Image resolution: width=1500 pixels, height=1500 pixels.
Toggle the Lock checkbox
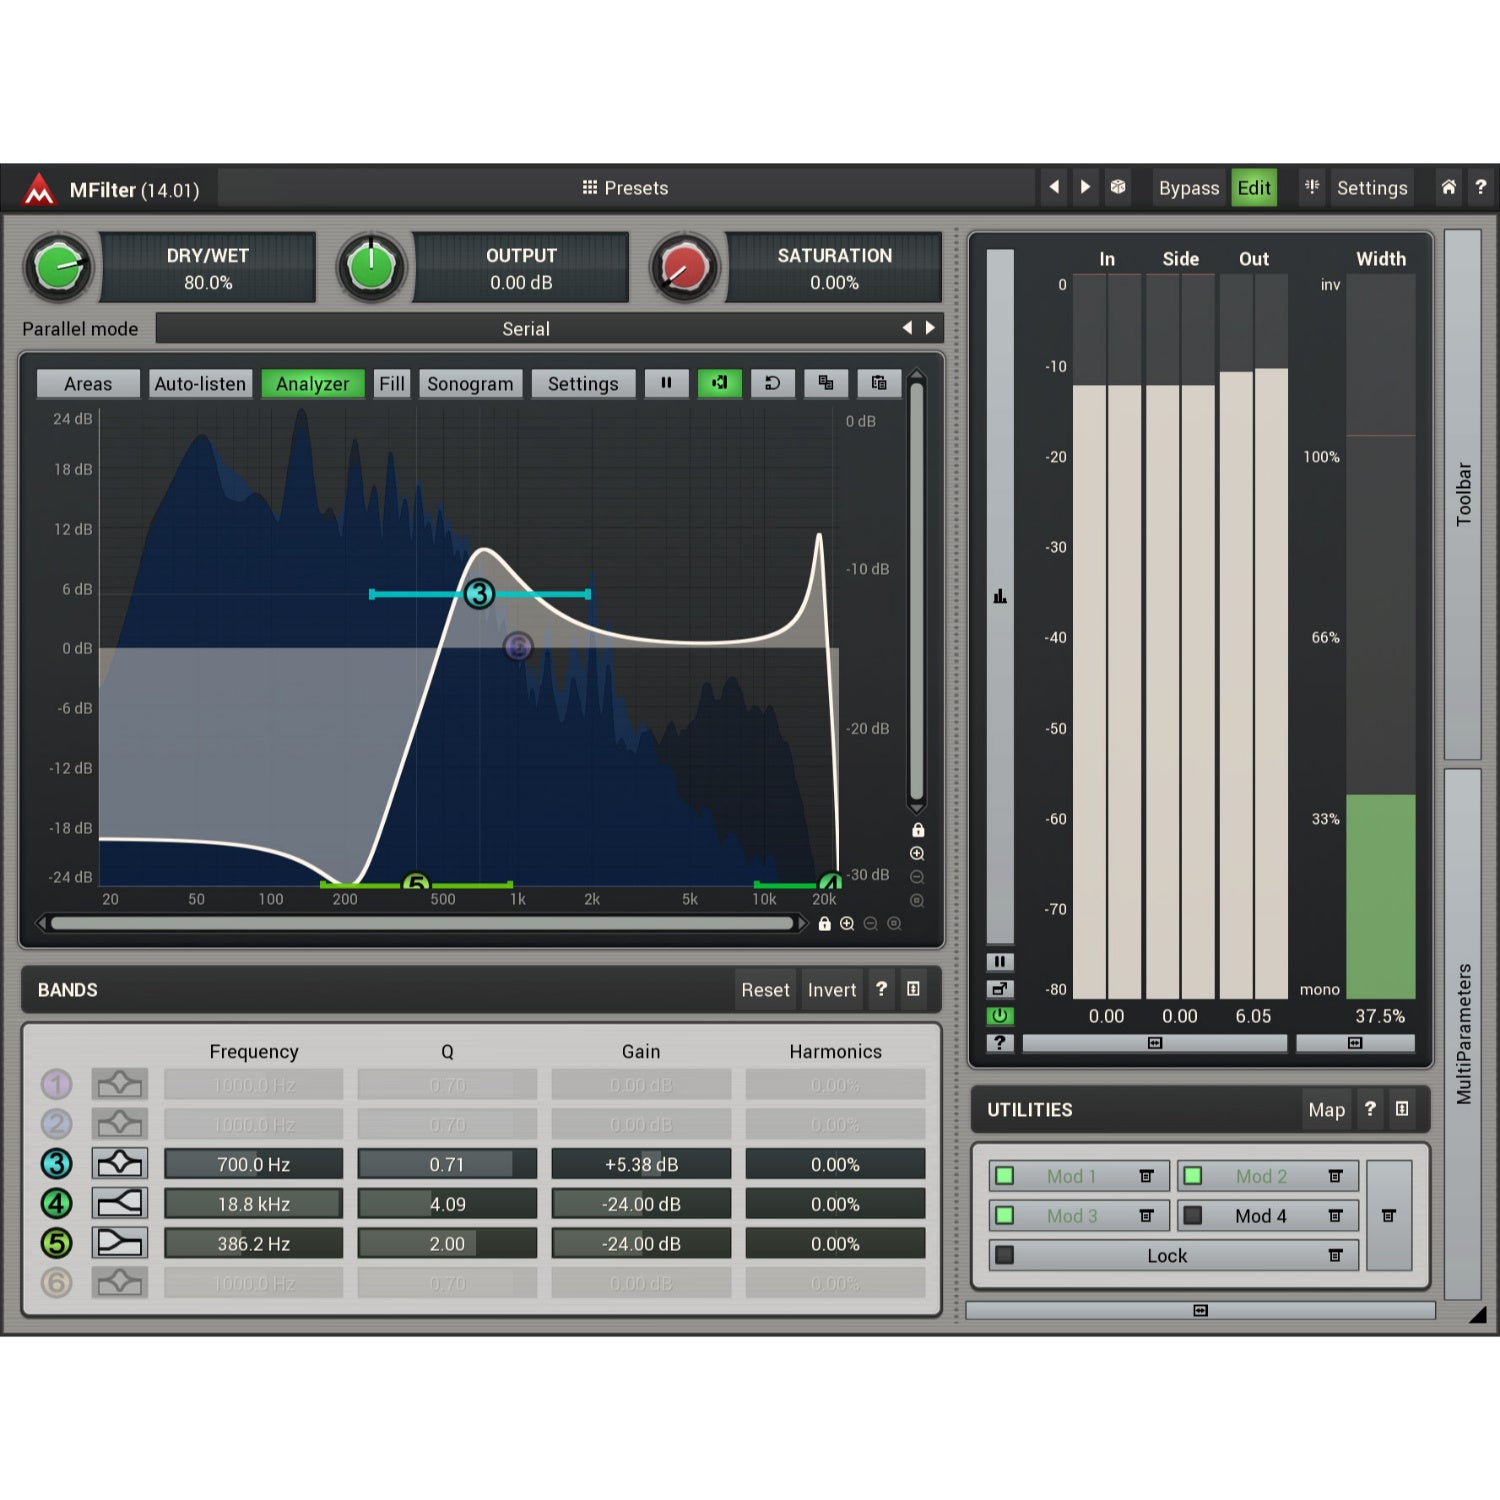tap(1005, 1255)
